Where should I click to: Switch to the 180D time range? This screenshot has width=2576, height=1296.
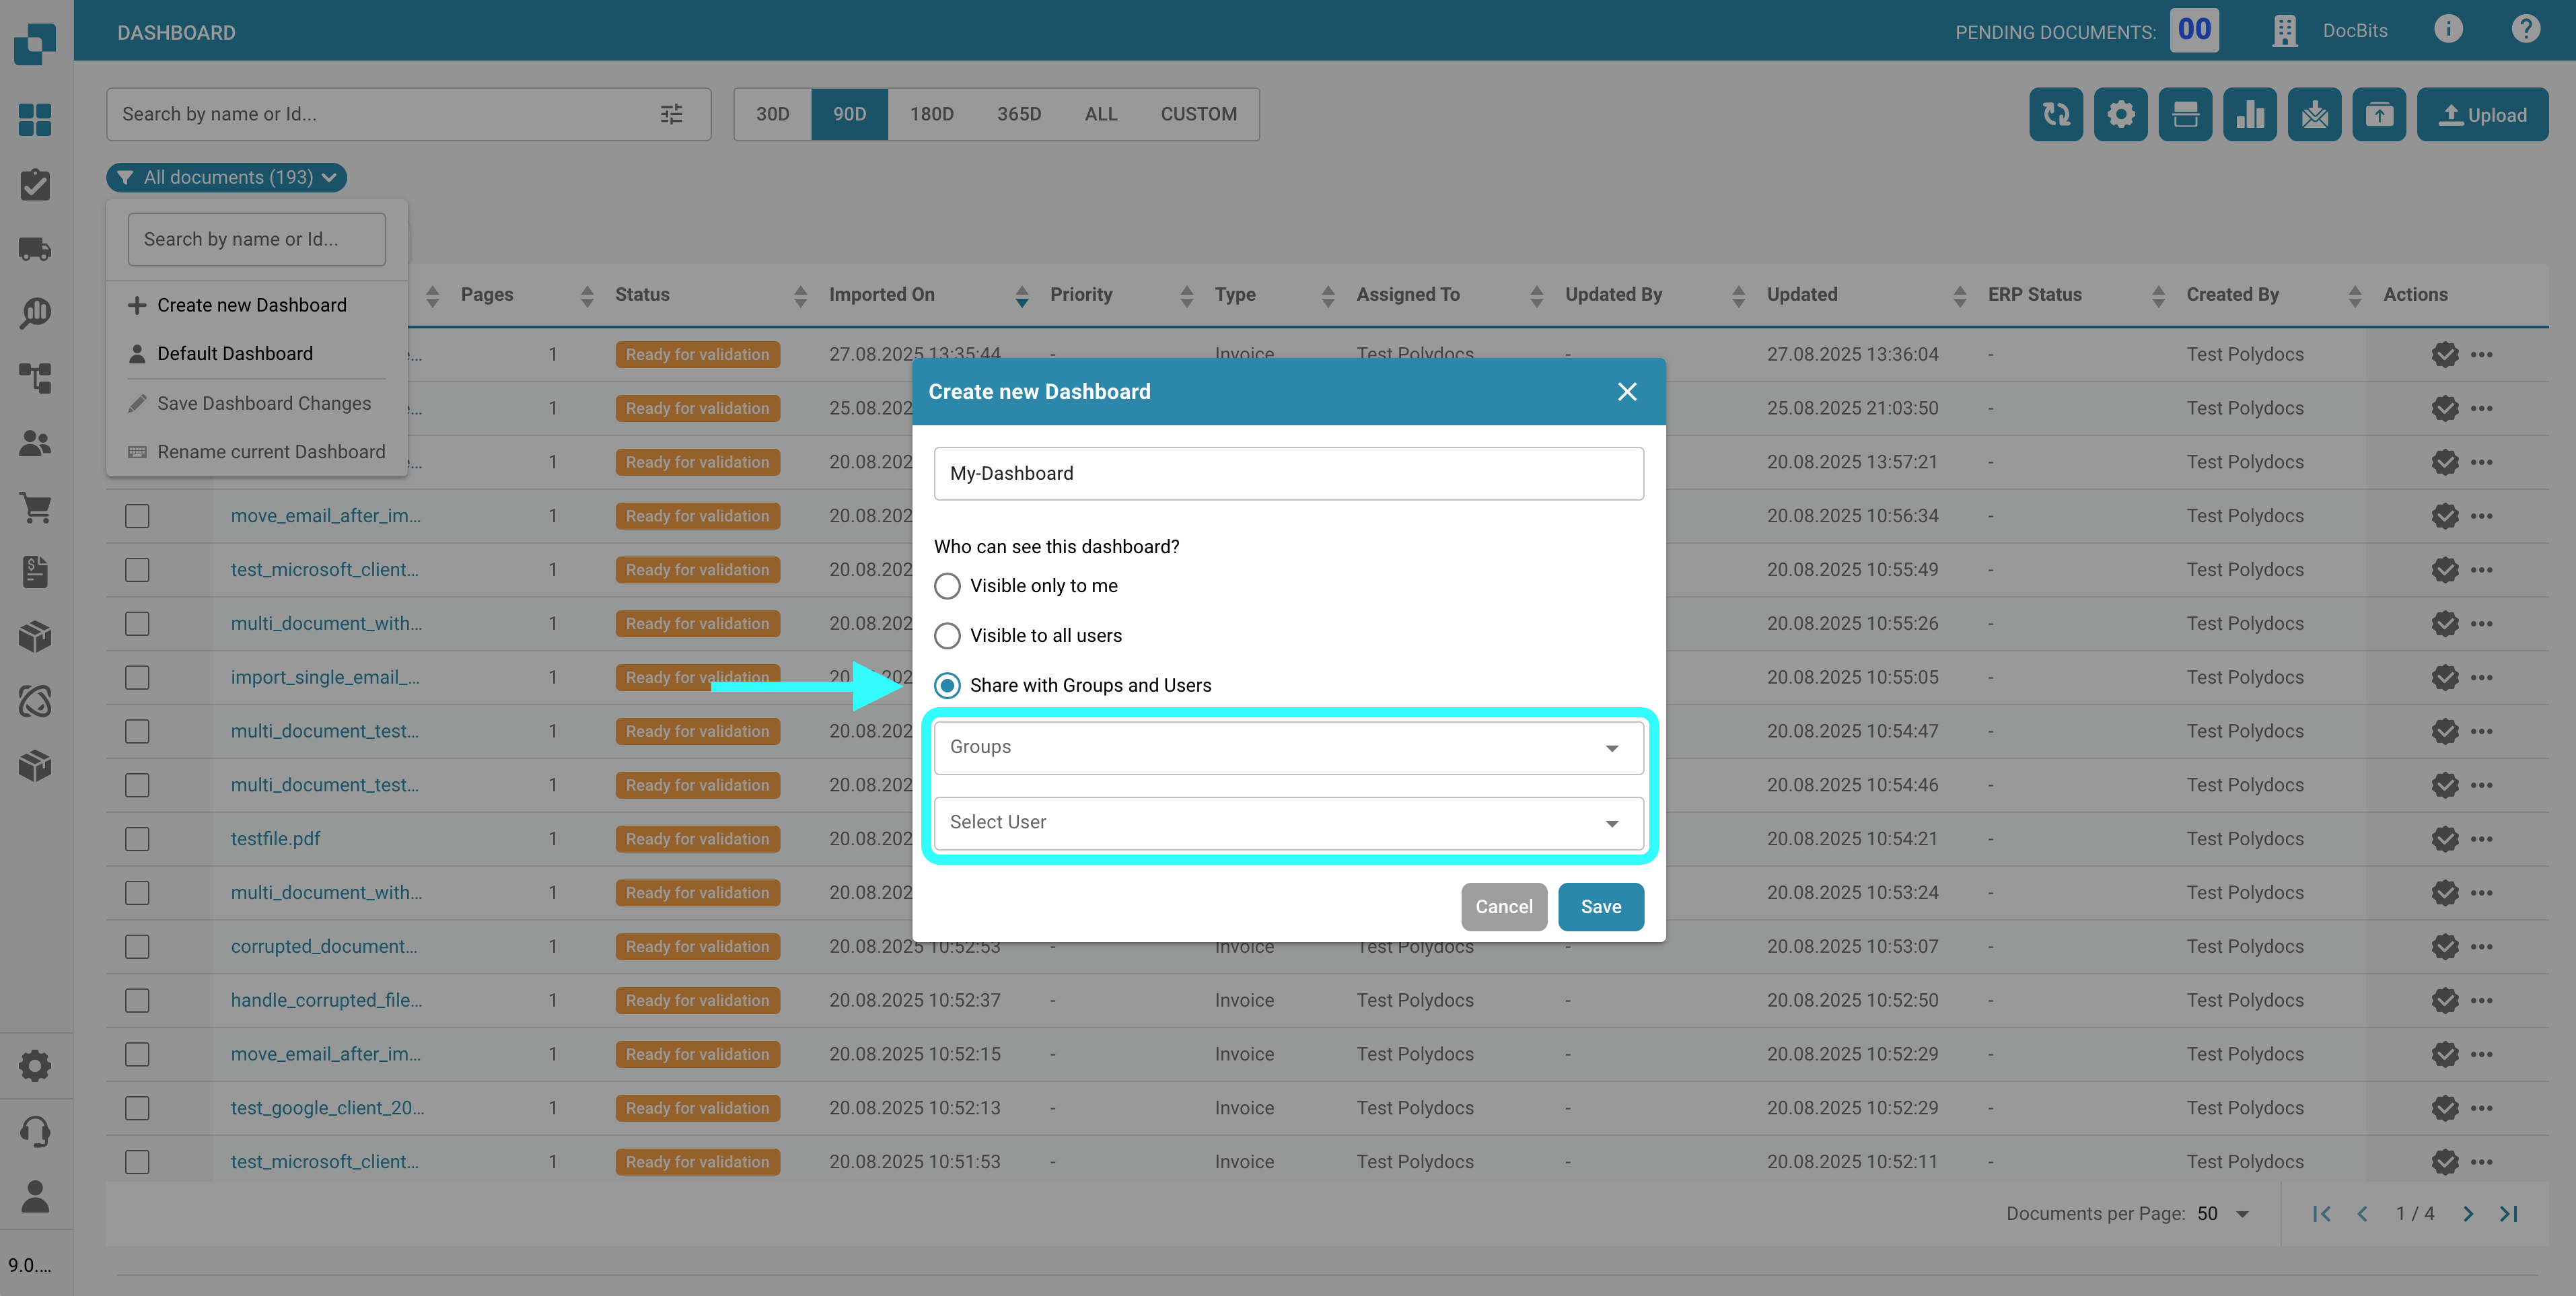(930, 114)
